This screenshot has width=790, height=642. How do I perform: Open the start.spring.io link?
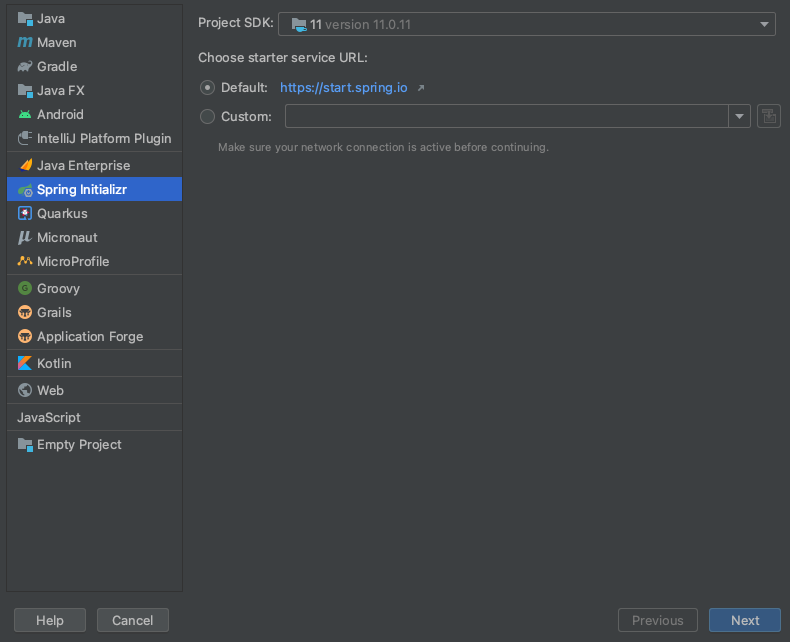pyautogui.click(x=344, y=88)
